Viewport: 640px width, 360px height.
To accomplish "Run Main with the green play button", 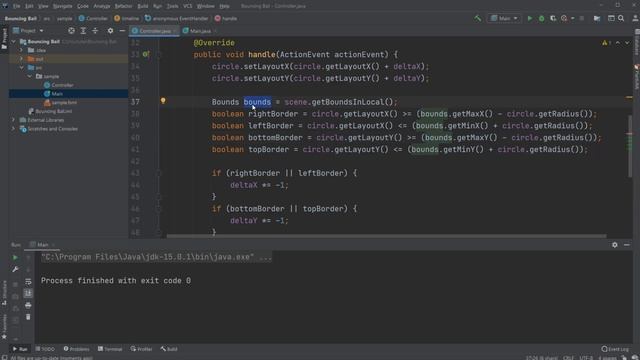I will [x=529, y=18].
